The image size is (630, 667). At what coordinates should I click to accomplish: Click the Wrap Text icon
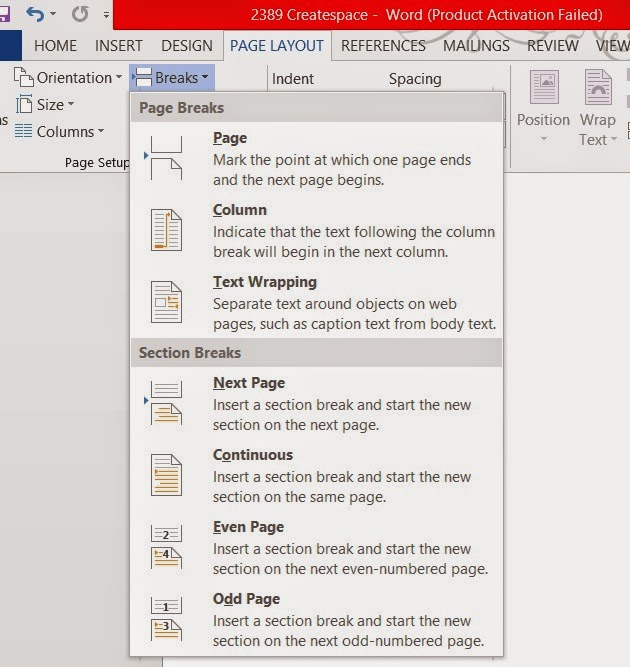[598, 87]
